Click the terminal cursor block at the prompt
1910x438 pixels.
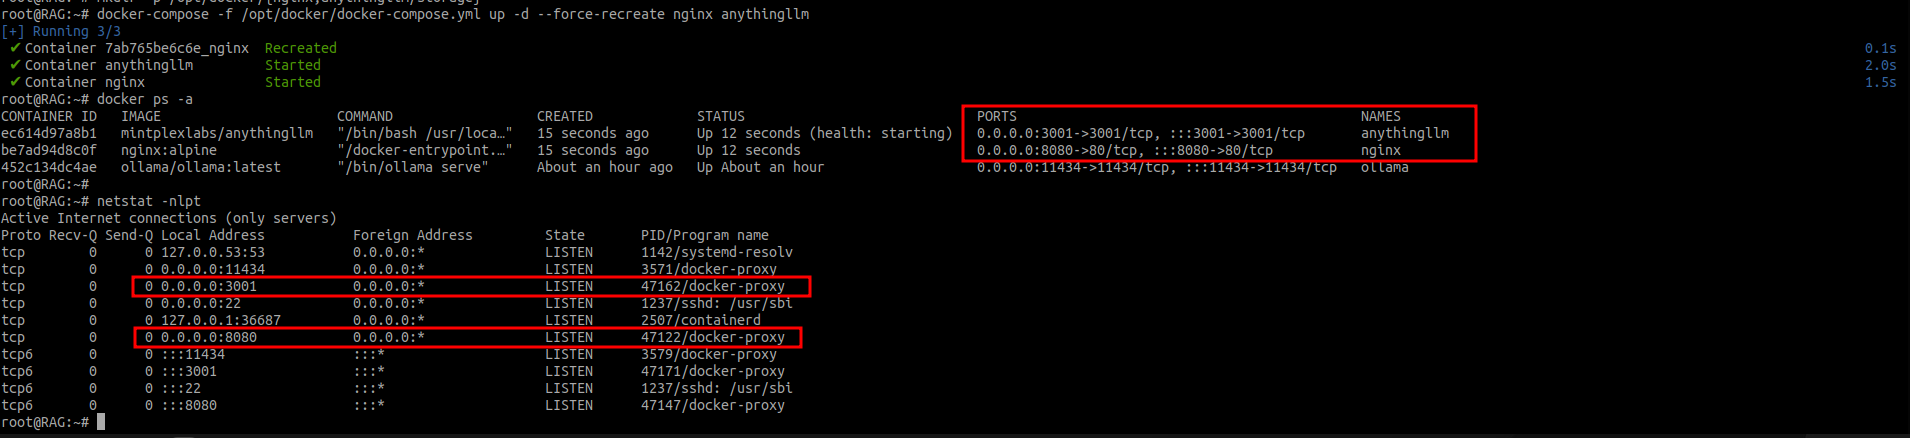[101, 422]
